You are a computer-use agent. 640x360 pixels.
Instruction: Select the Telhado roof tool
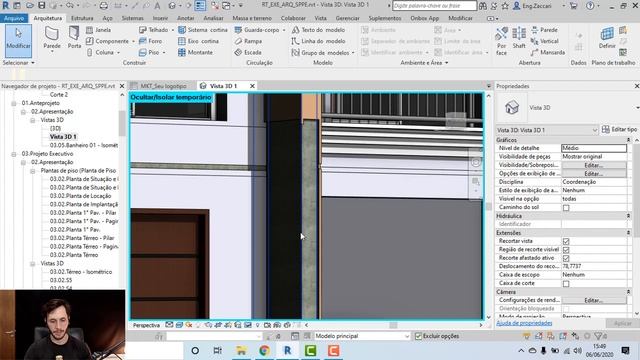[x=153, y=30]
